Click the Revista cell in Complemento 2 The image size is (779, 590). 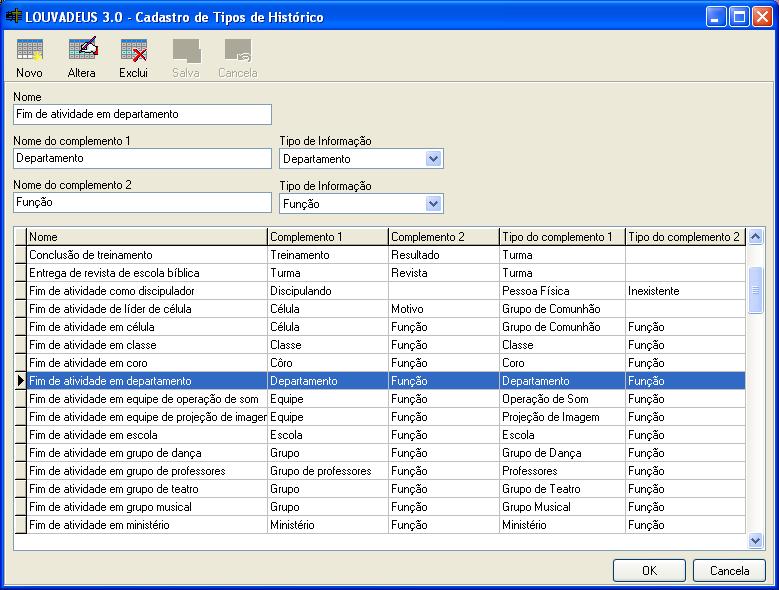[444, 273]
